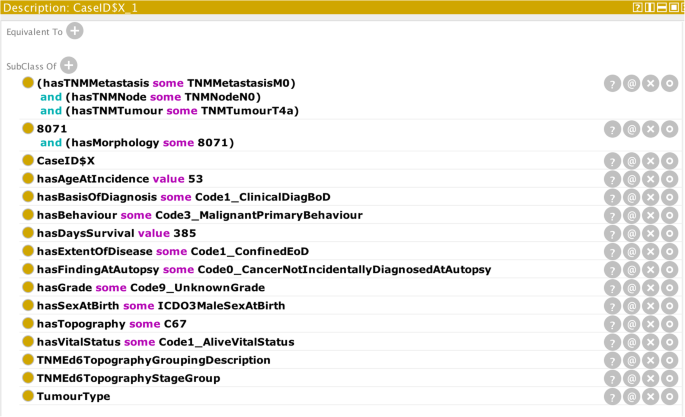The image size is (685, 417).
Task: Explain the TNMEd6TopographyGroupingDescription row
Action: click(612, 361)
